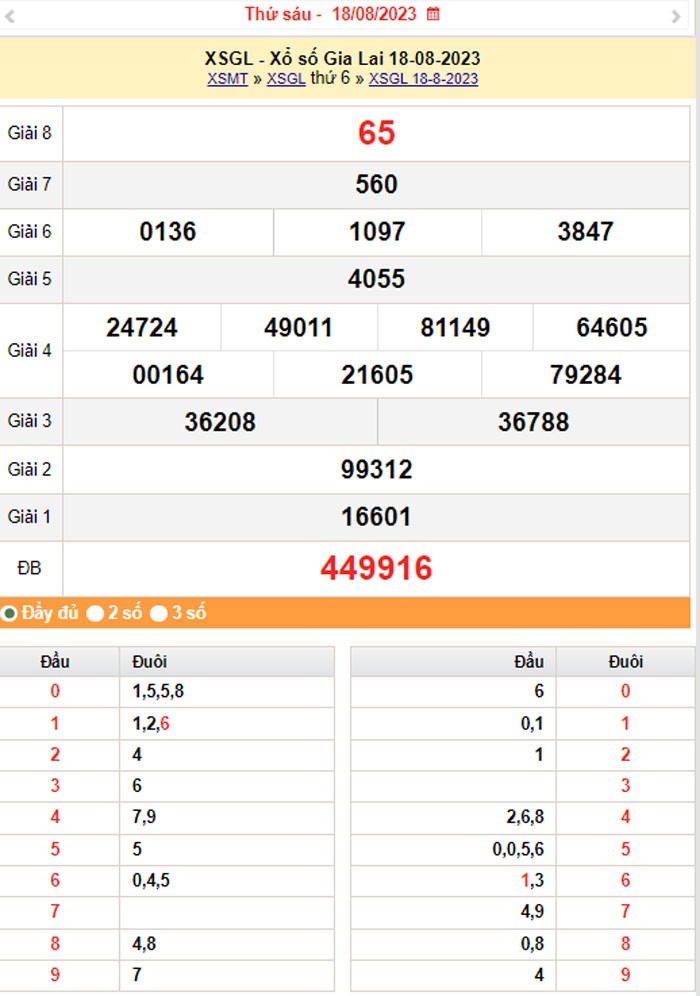Click Giải 4 number 00164

coord(168,375)
